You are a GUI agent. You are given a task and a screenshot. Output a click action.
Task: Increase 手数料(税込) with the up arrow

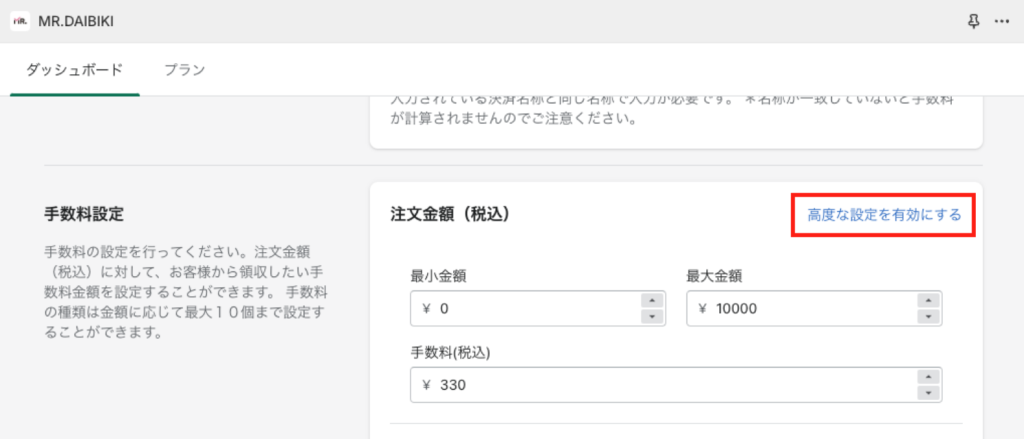[x=927, y=377]
